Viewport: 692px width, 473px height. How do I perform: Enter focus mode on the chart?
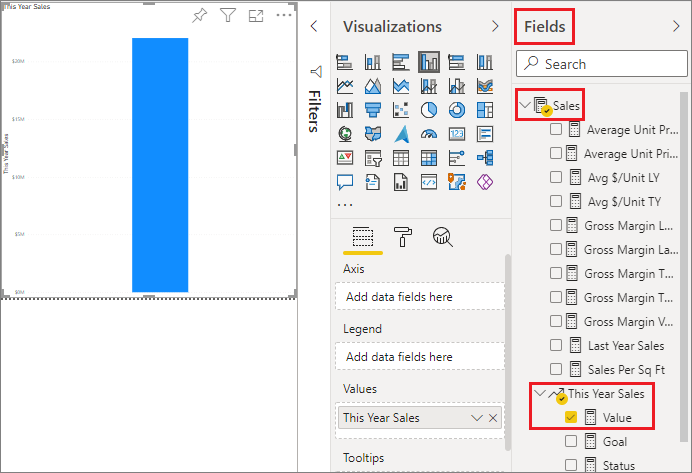(x=256, y=16)
